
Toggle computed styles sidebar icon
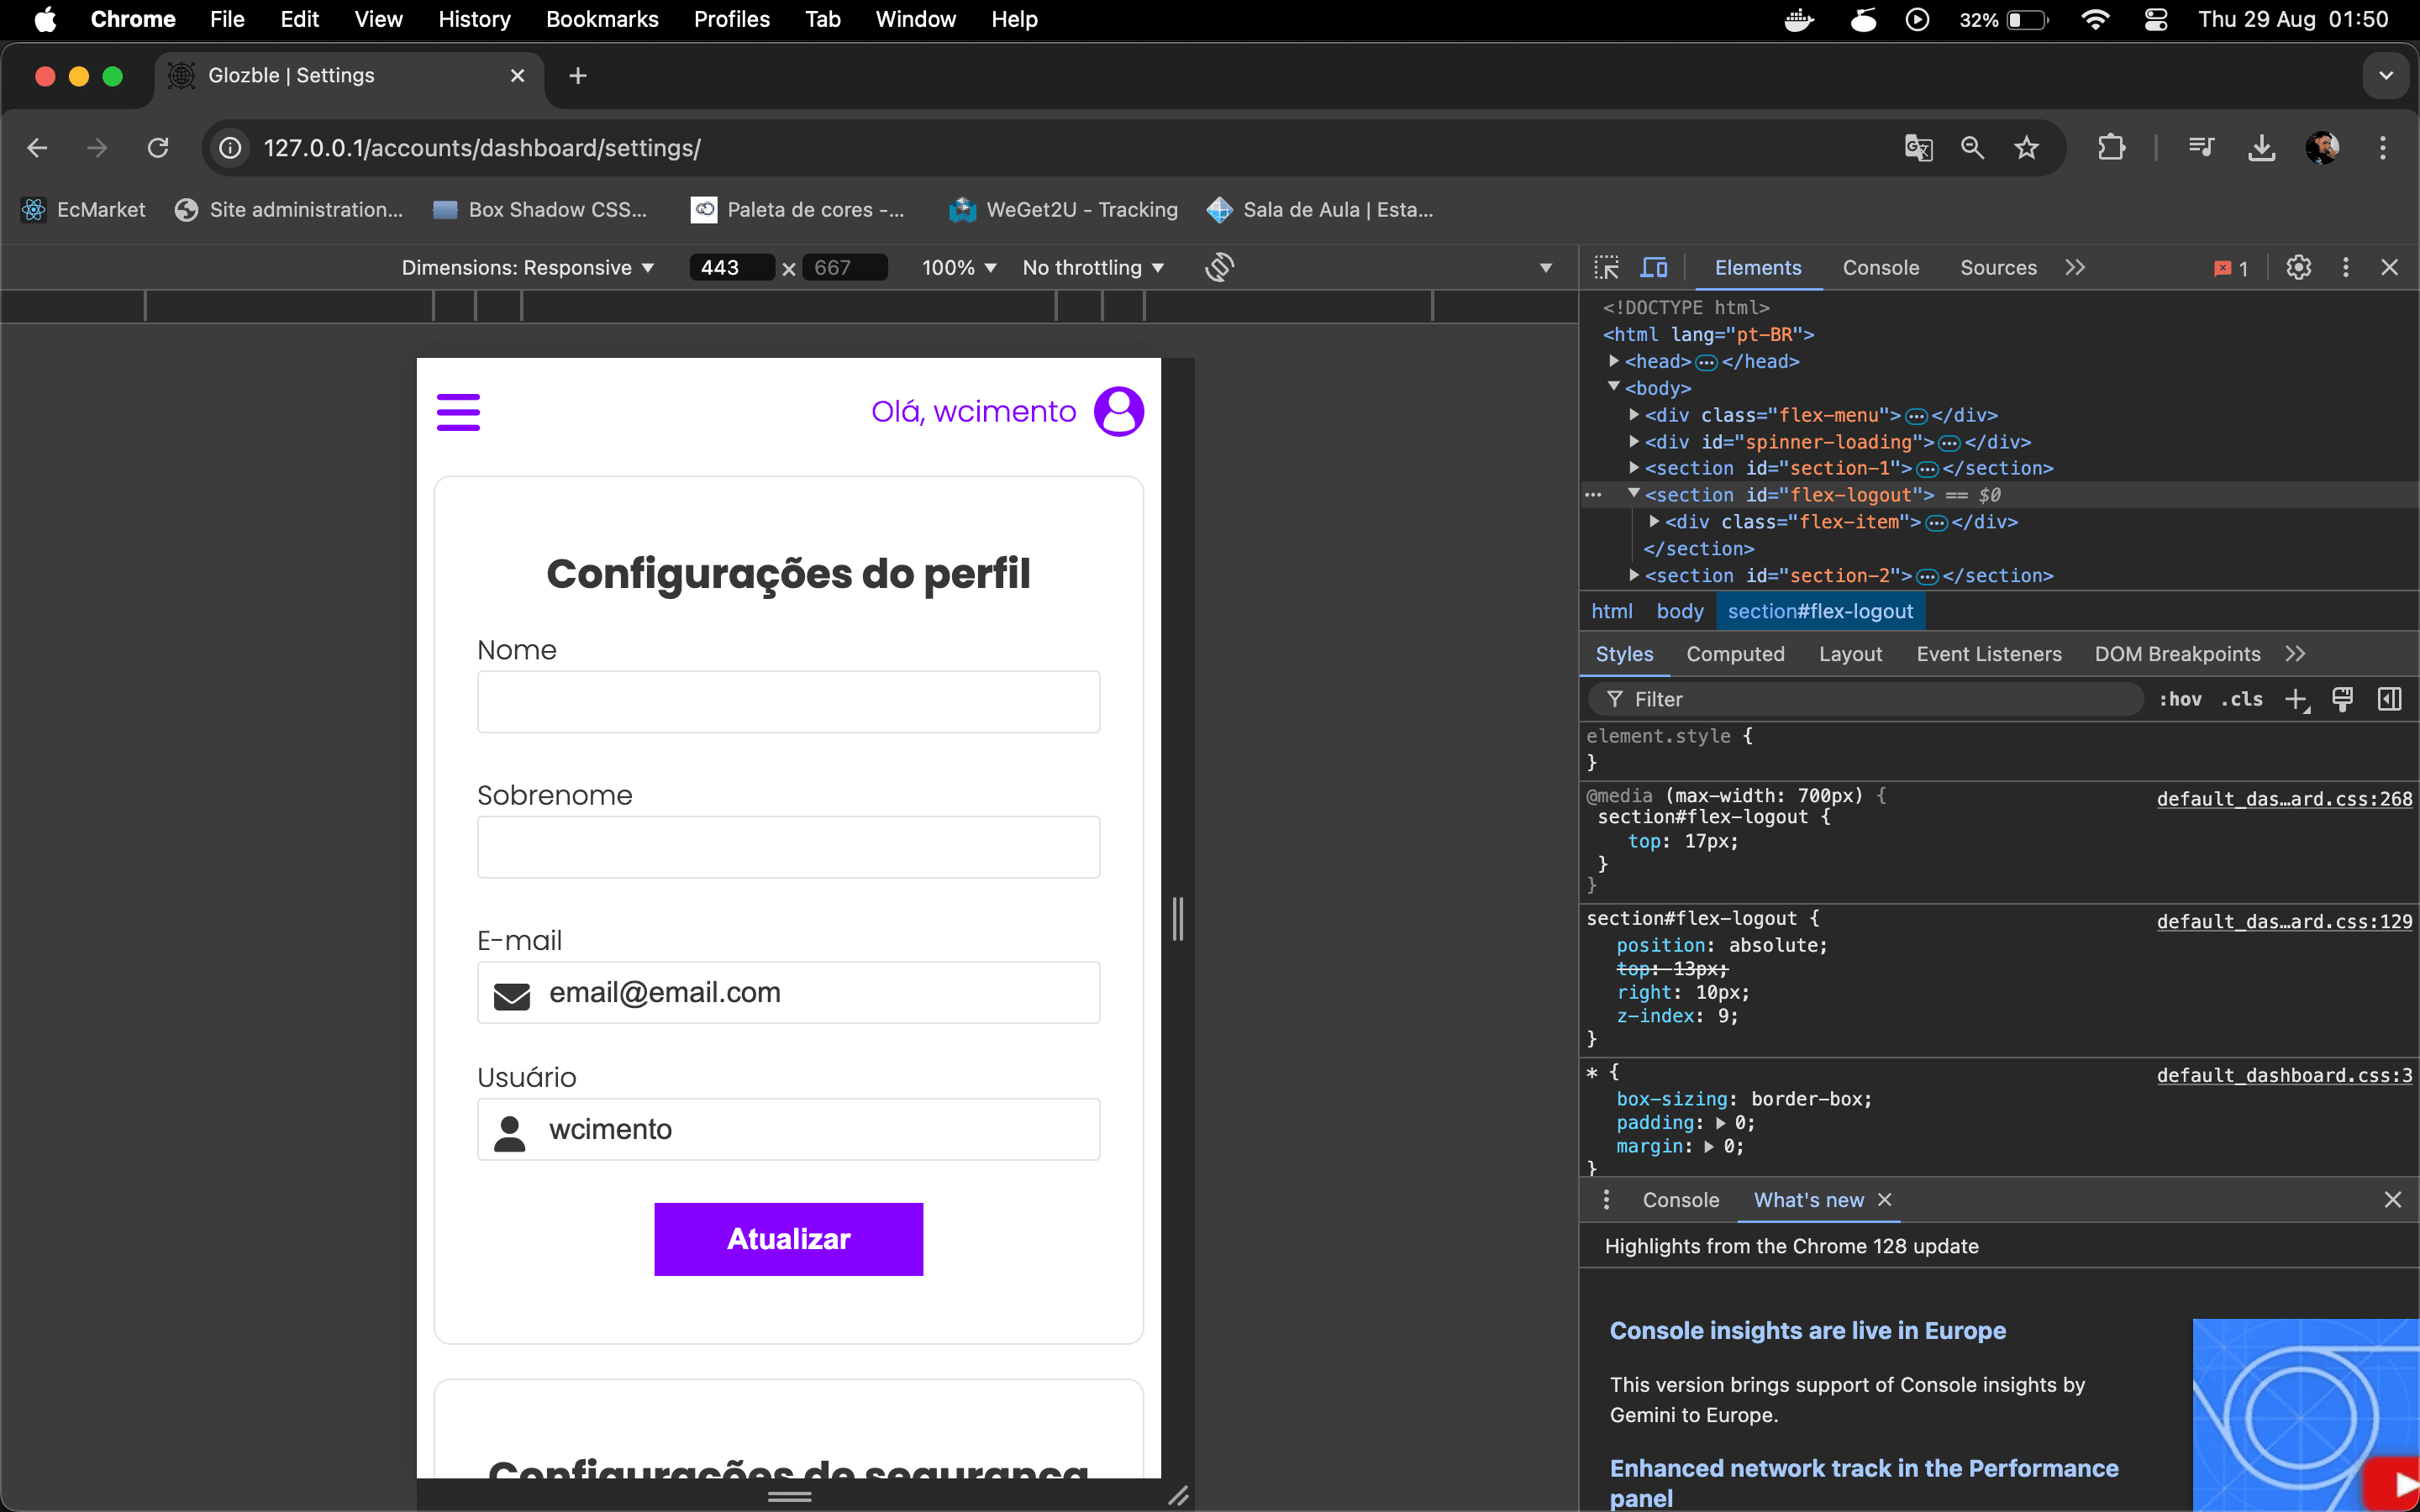coord(2389,699)
